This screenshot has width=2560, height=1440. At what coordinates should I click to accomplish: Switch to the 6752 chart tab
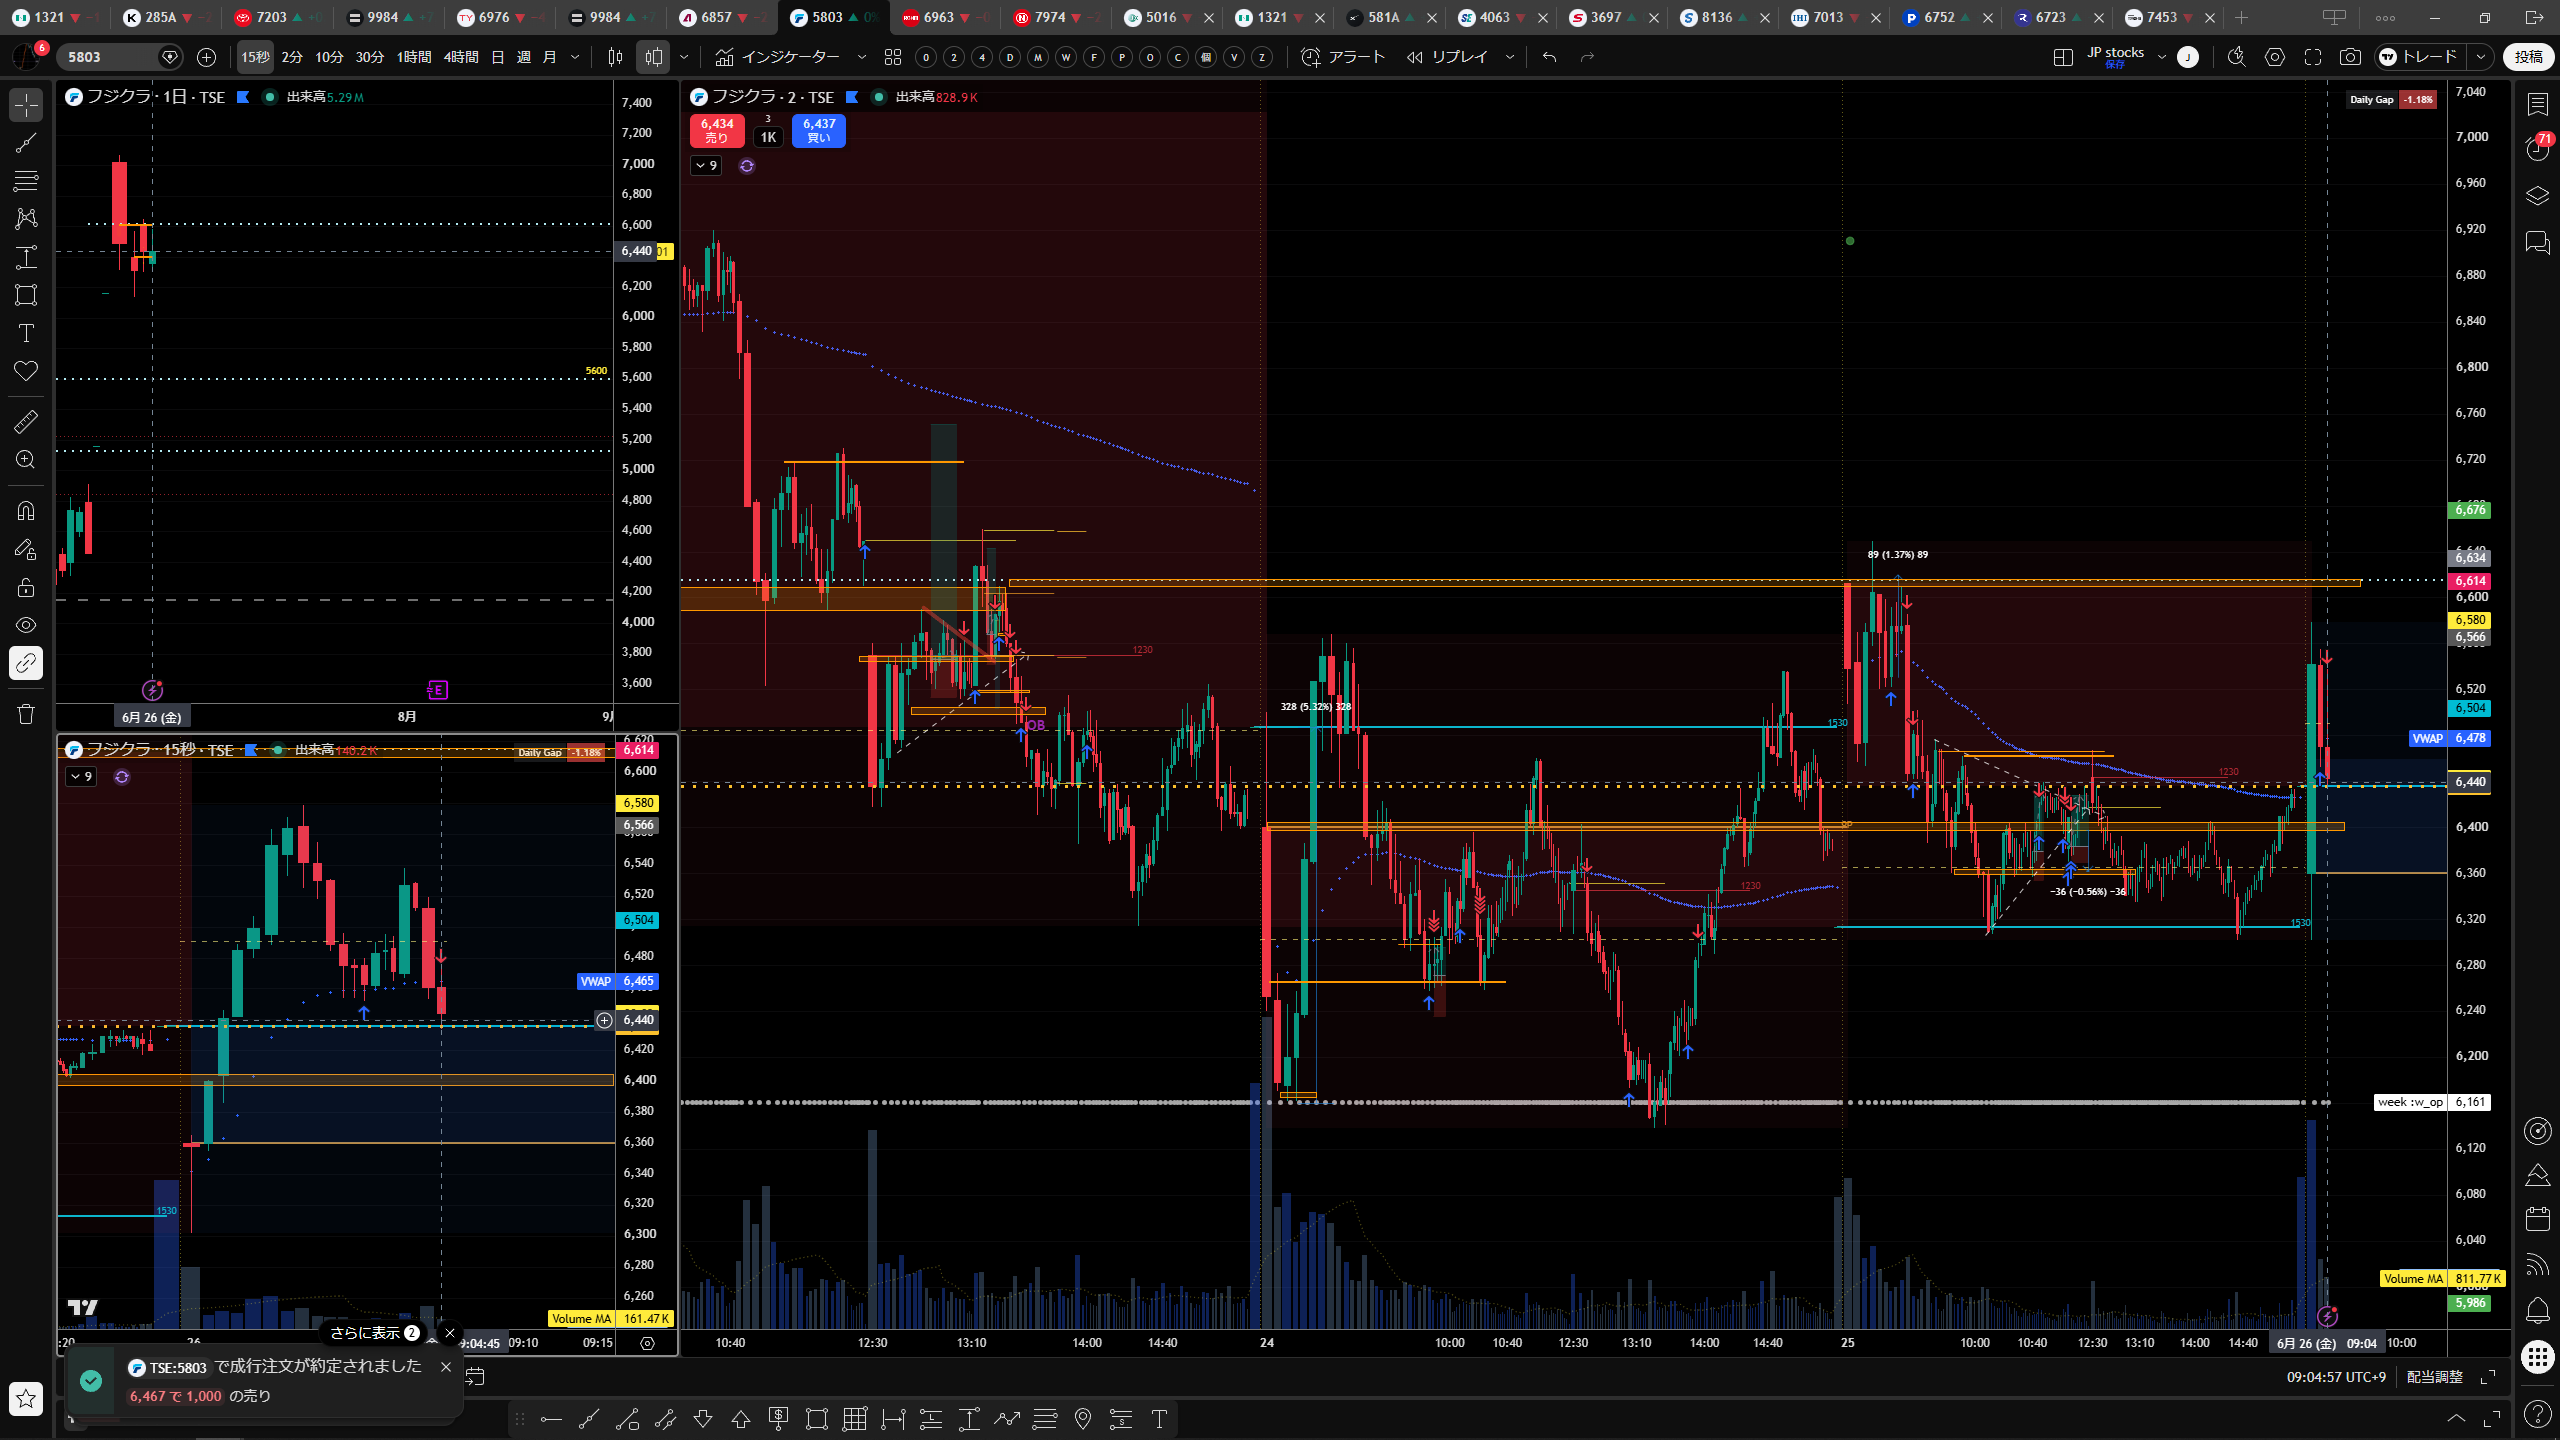(x=1938, y=17)
